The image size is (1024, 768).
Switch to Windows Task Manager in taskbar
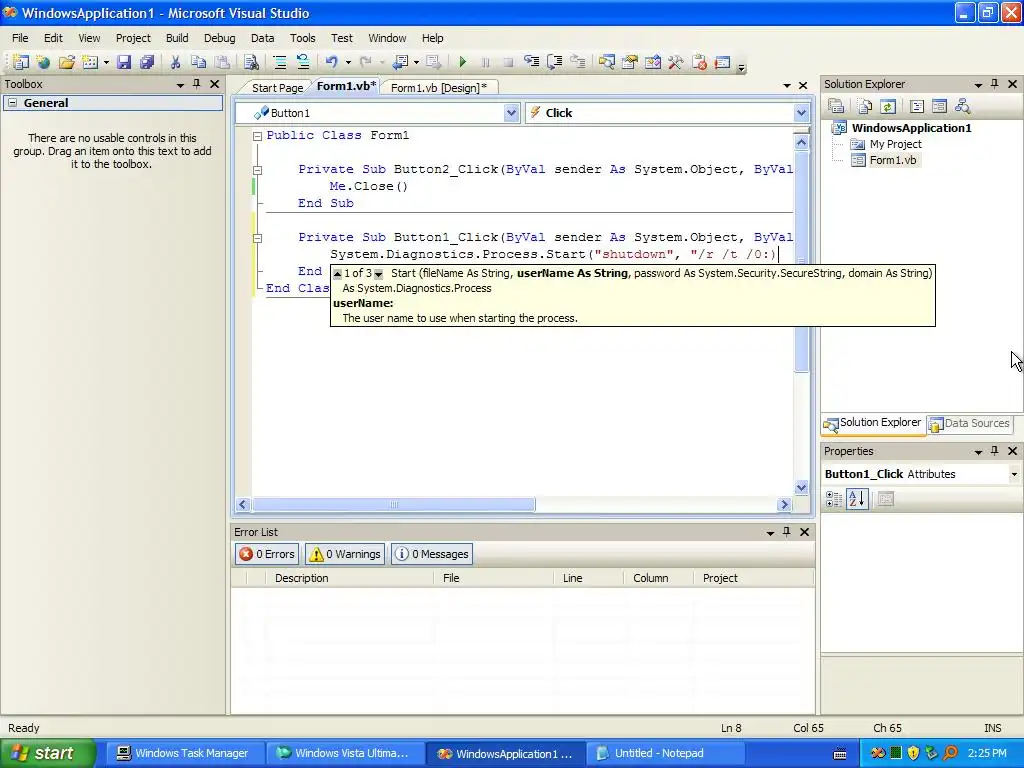(183, 753)
